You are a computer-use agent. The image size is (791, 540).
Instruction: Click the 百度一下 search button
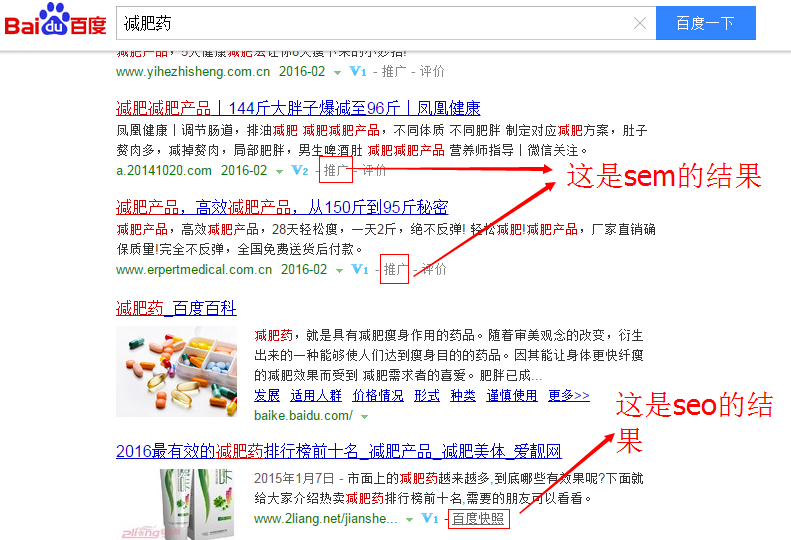[x=705, y=23]
